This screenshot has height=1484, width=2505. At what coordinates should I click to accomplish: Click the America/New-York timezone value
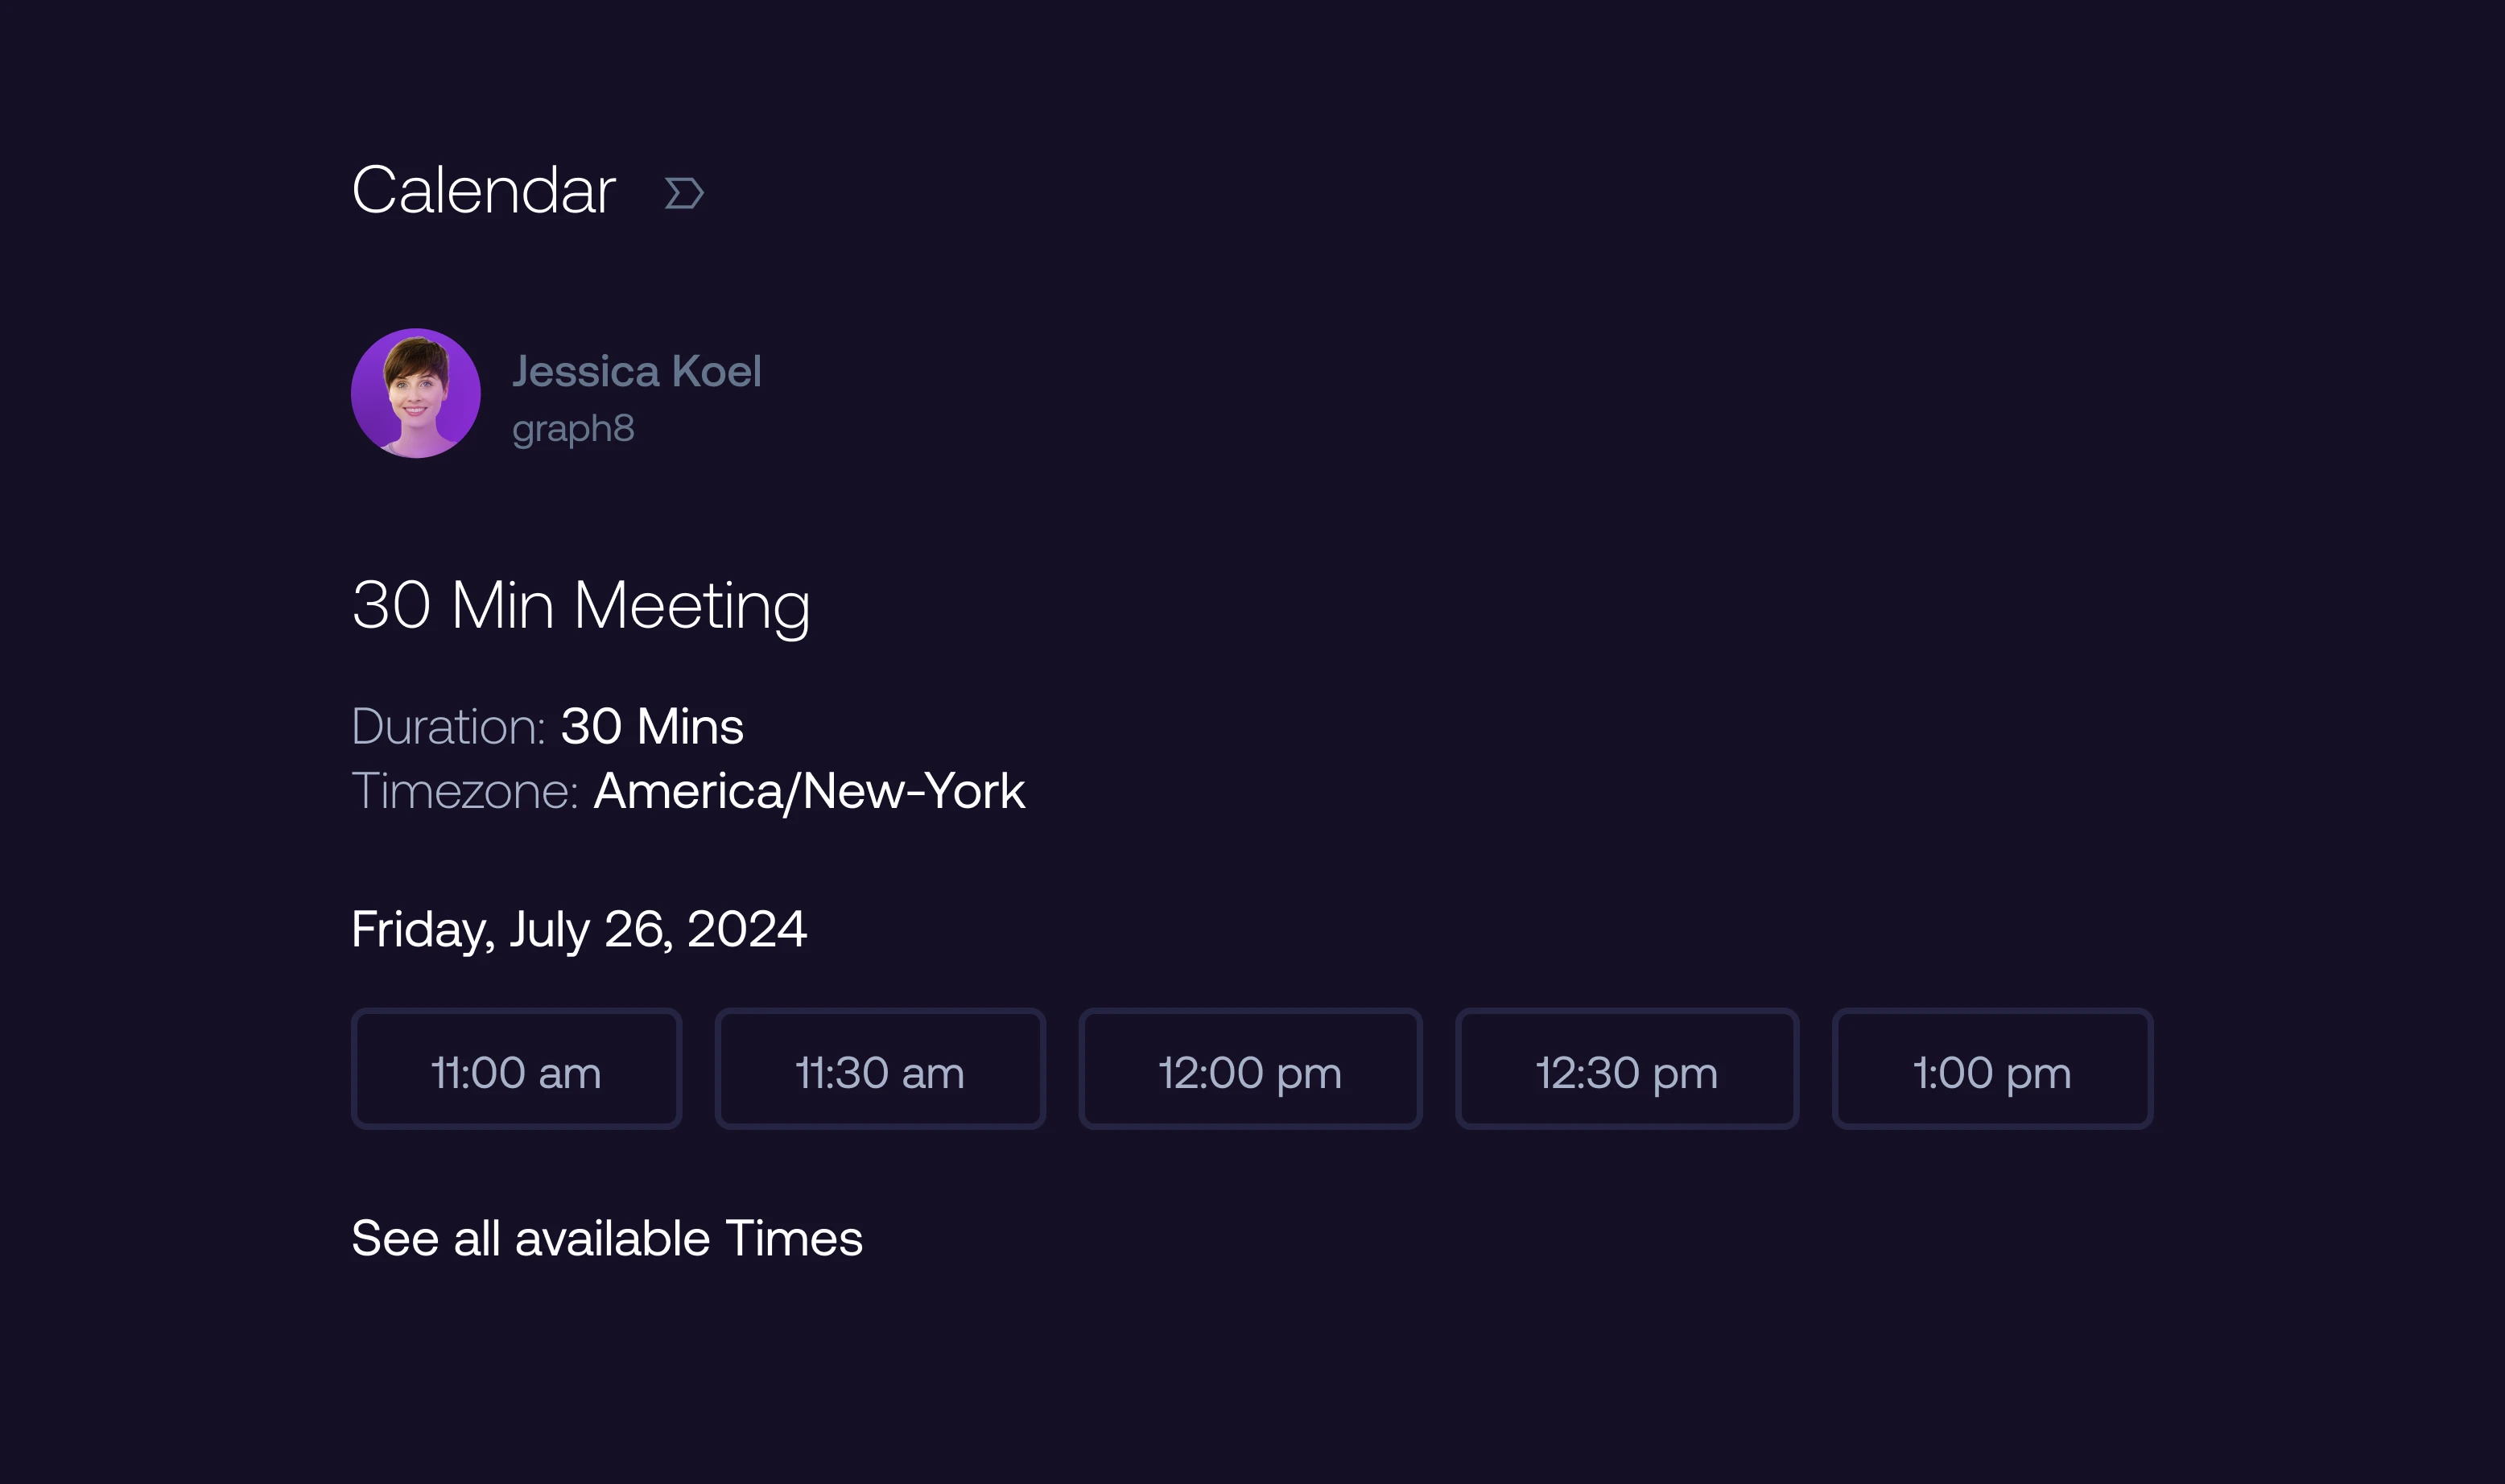pyautogui.click(x=809, y=790)
